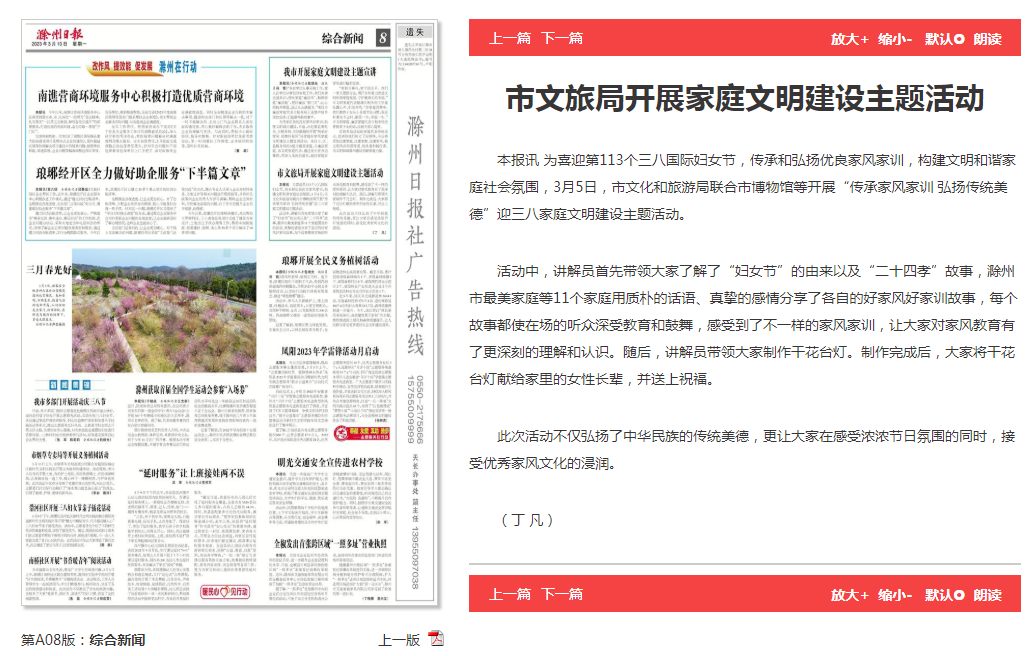The image size is (1029, 656).
Task: Open the 琅琊经开区全力做好助企服务 headline
Action: (141, 173)
